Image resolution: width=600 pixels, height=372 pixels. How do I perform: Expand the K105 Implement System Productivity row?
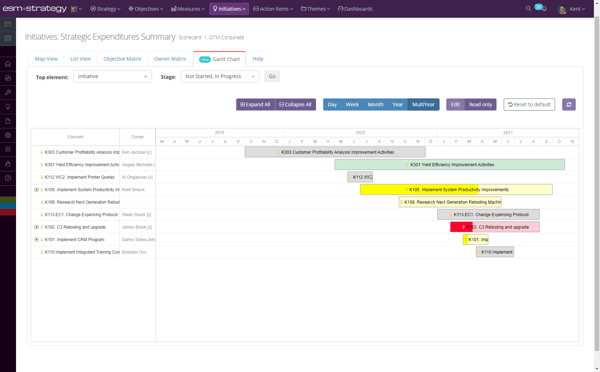coord(36,190)
